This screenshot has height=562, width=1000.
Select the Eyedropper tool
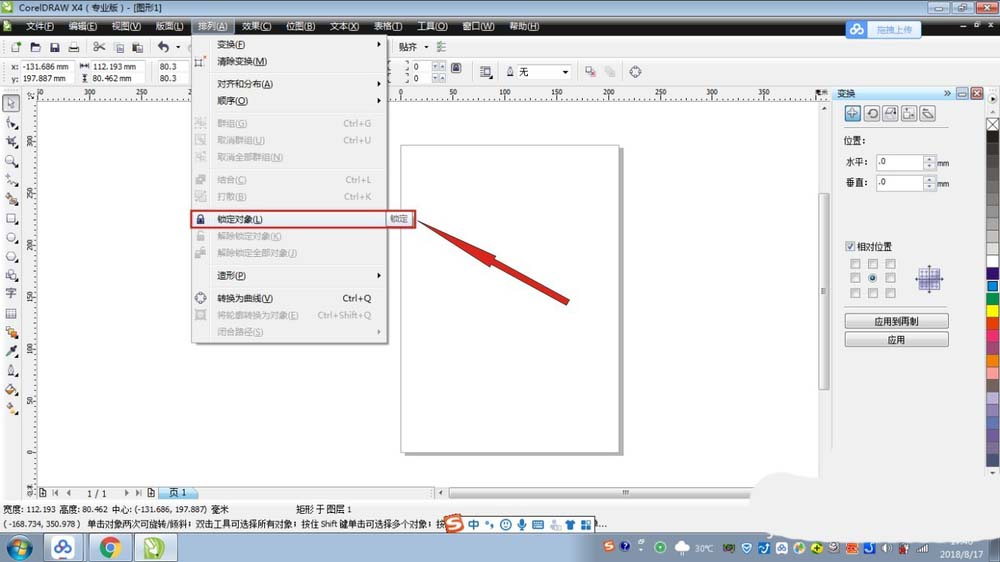(x=11, y=351)
